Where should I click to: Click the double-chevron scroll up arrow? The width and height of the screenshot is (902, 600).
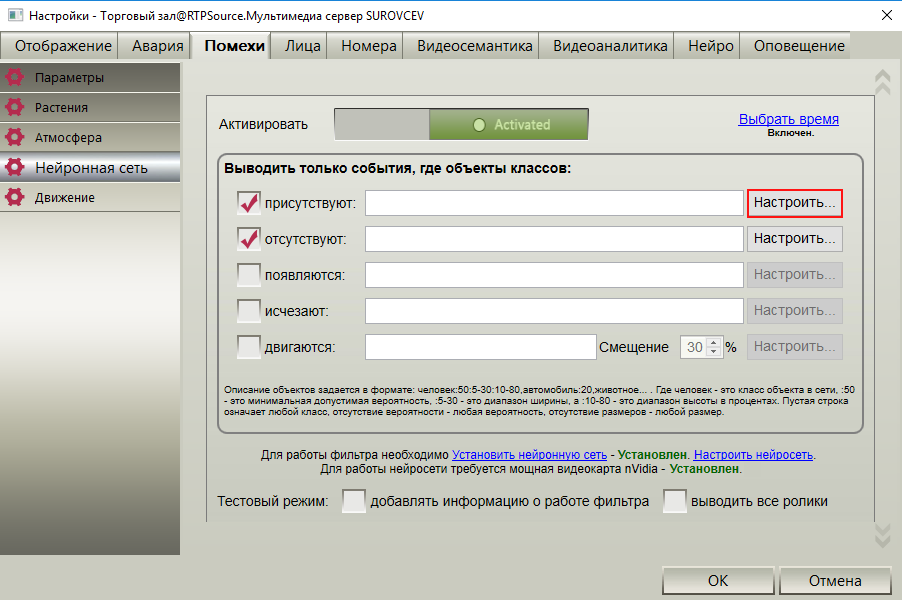(882, 82)
